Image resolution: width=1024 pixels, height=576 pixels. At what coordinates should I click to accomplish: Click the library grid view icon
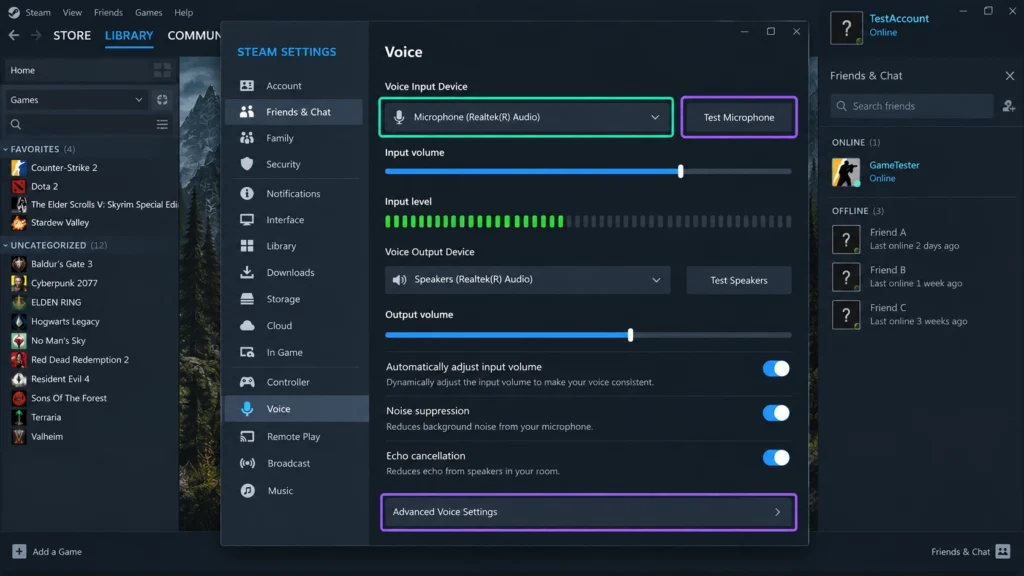click(162, 70)
